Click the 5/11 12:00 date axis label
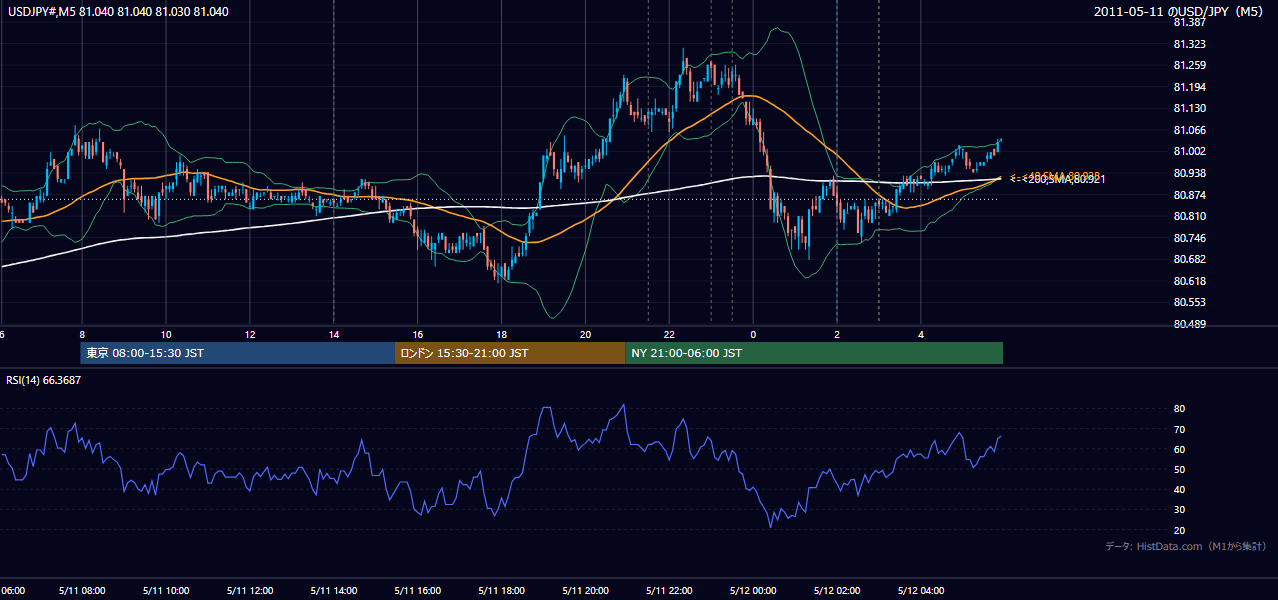This screenshot has height=600, width=1278. (250, 591)
